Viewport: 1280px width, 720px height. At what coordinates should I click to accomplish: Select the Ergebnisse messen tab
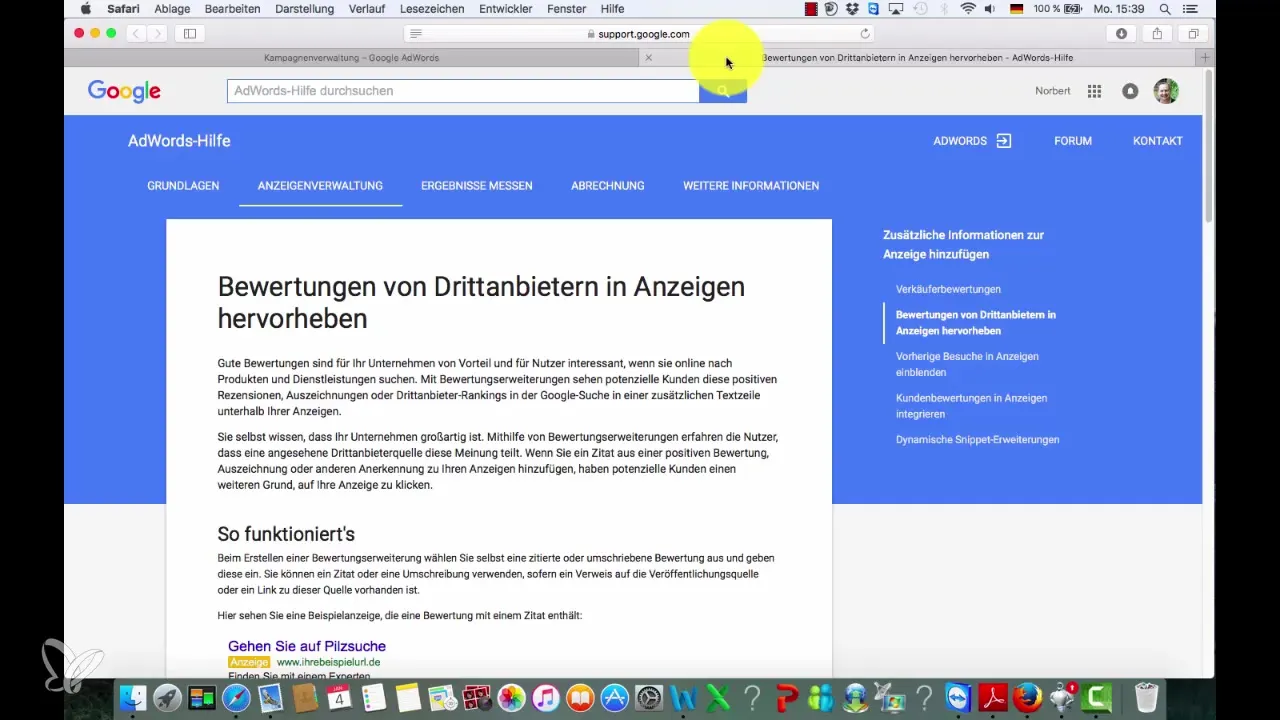(477, 186)
